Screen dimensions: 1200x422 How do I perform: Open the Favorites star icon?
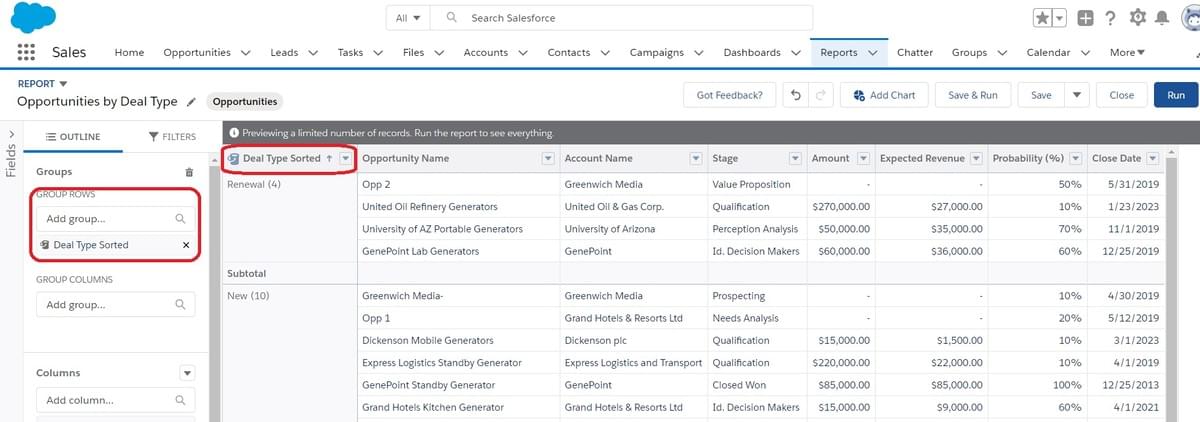pyautogui.click(x=1042, y=18)
